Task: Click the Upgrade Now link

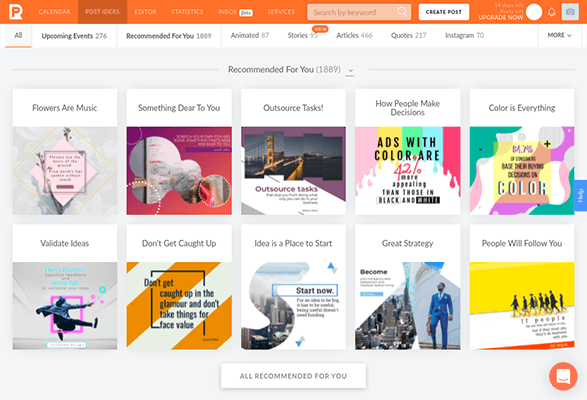Action: 501,17
